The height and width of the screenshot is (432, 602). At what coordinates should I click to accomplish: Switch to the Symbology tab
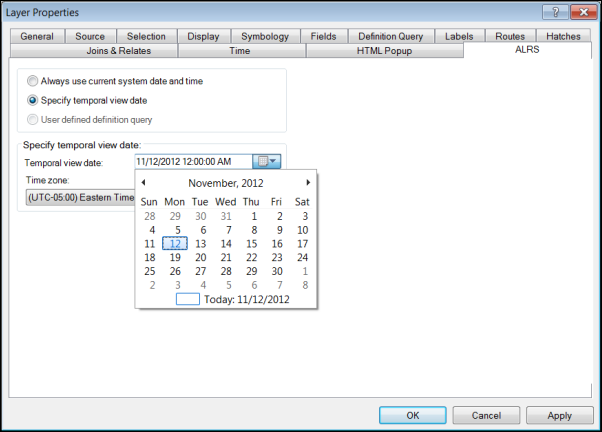point(265,36)
